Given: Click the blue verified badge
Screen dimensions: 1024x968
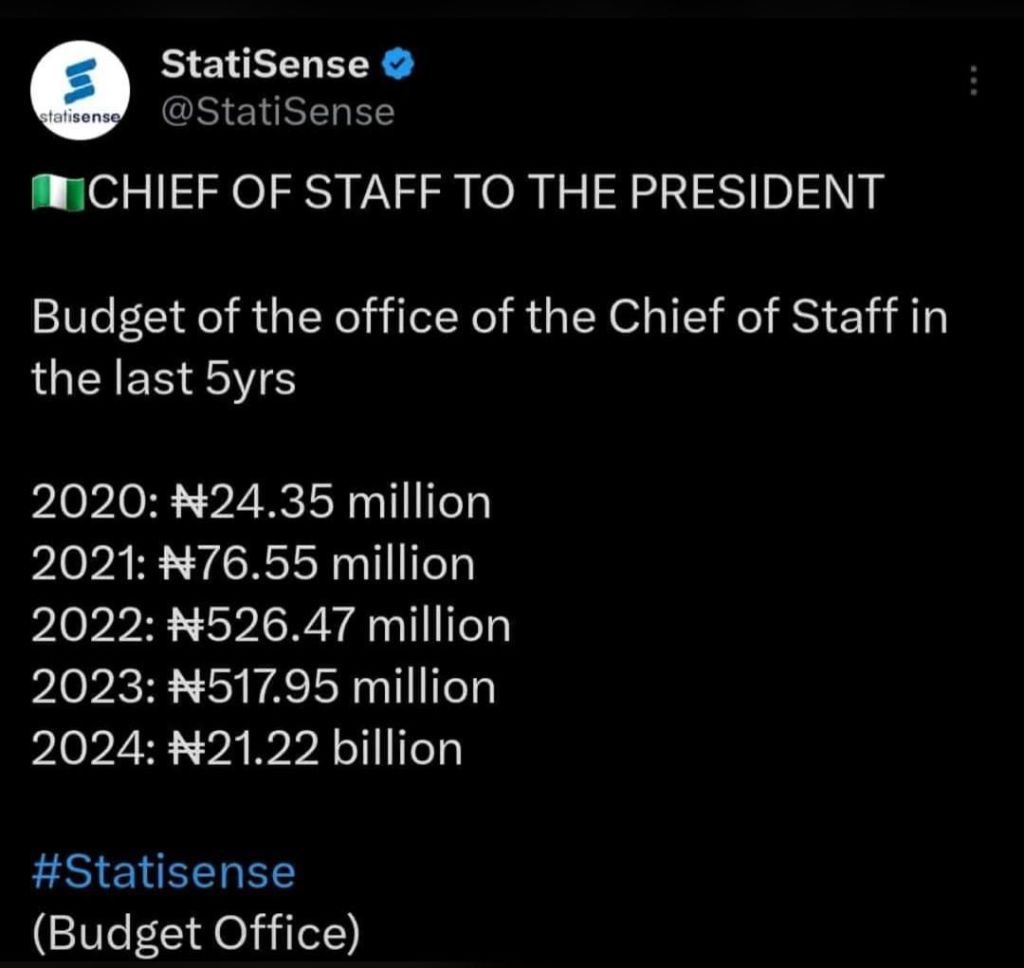Looking at the screenshot, I should [399, 65].
